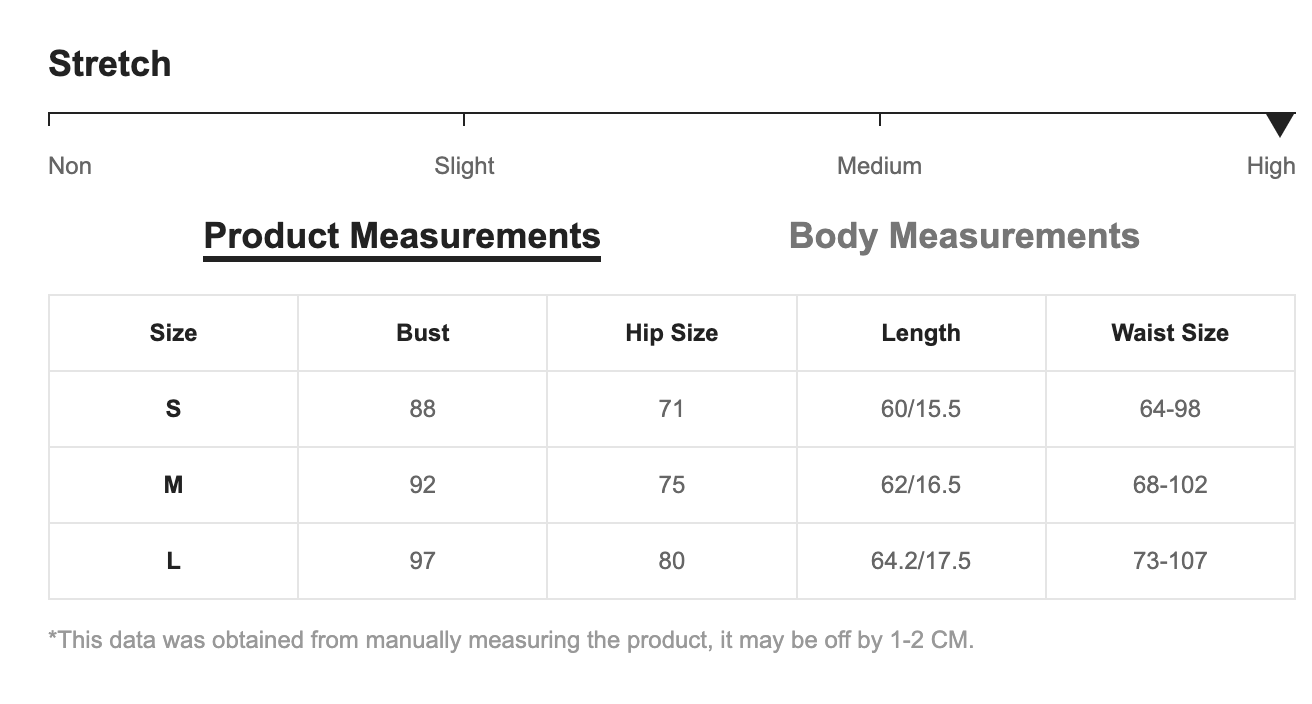Image resolution: width=1312 pixels, height=704 pixels.
Task: Click the Non stretch label
Action: tap(70, 166)
